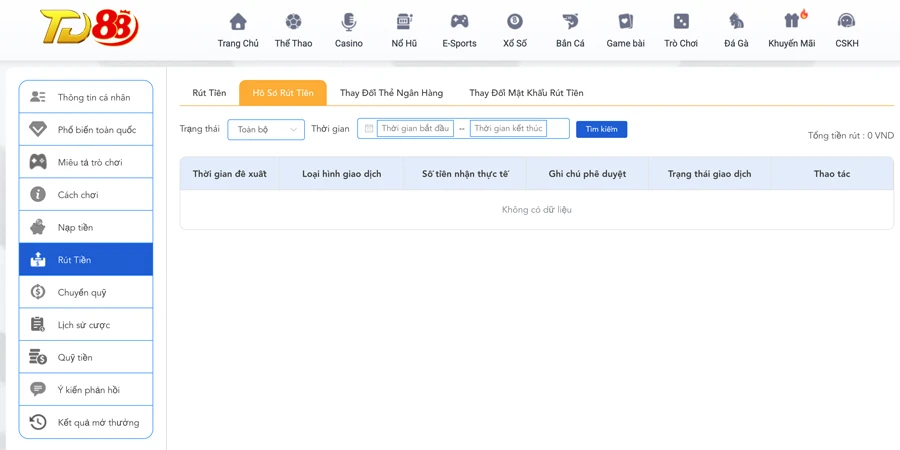Open Thông tin cá nhân sidebar label
This screenshot has height=450, width=900.
[94, 98]
